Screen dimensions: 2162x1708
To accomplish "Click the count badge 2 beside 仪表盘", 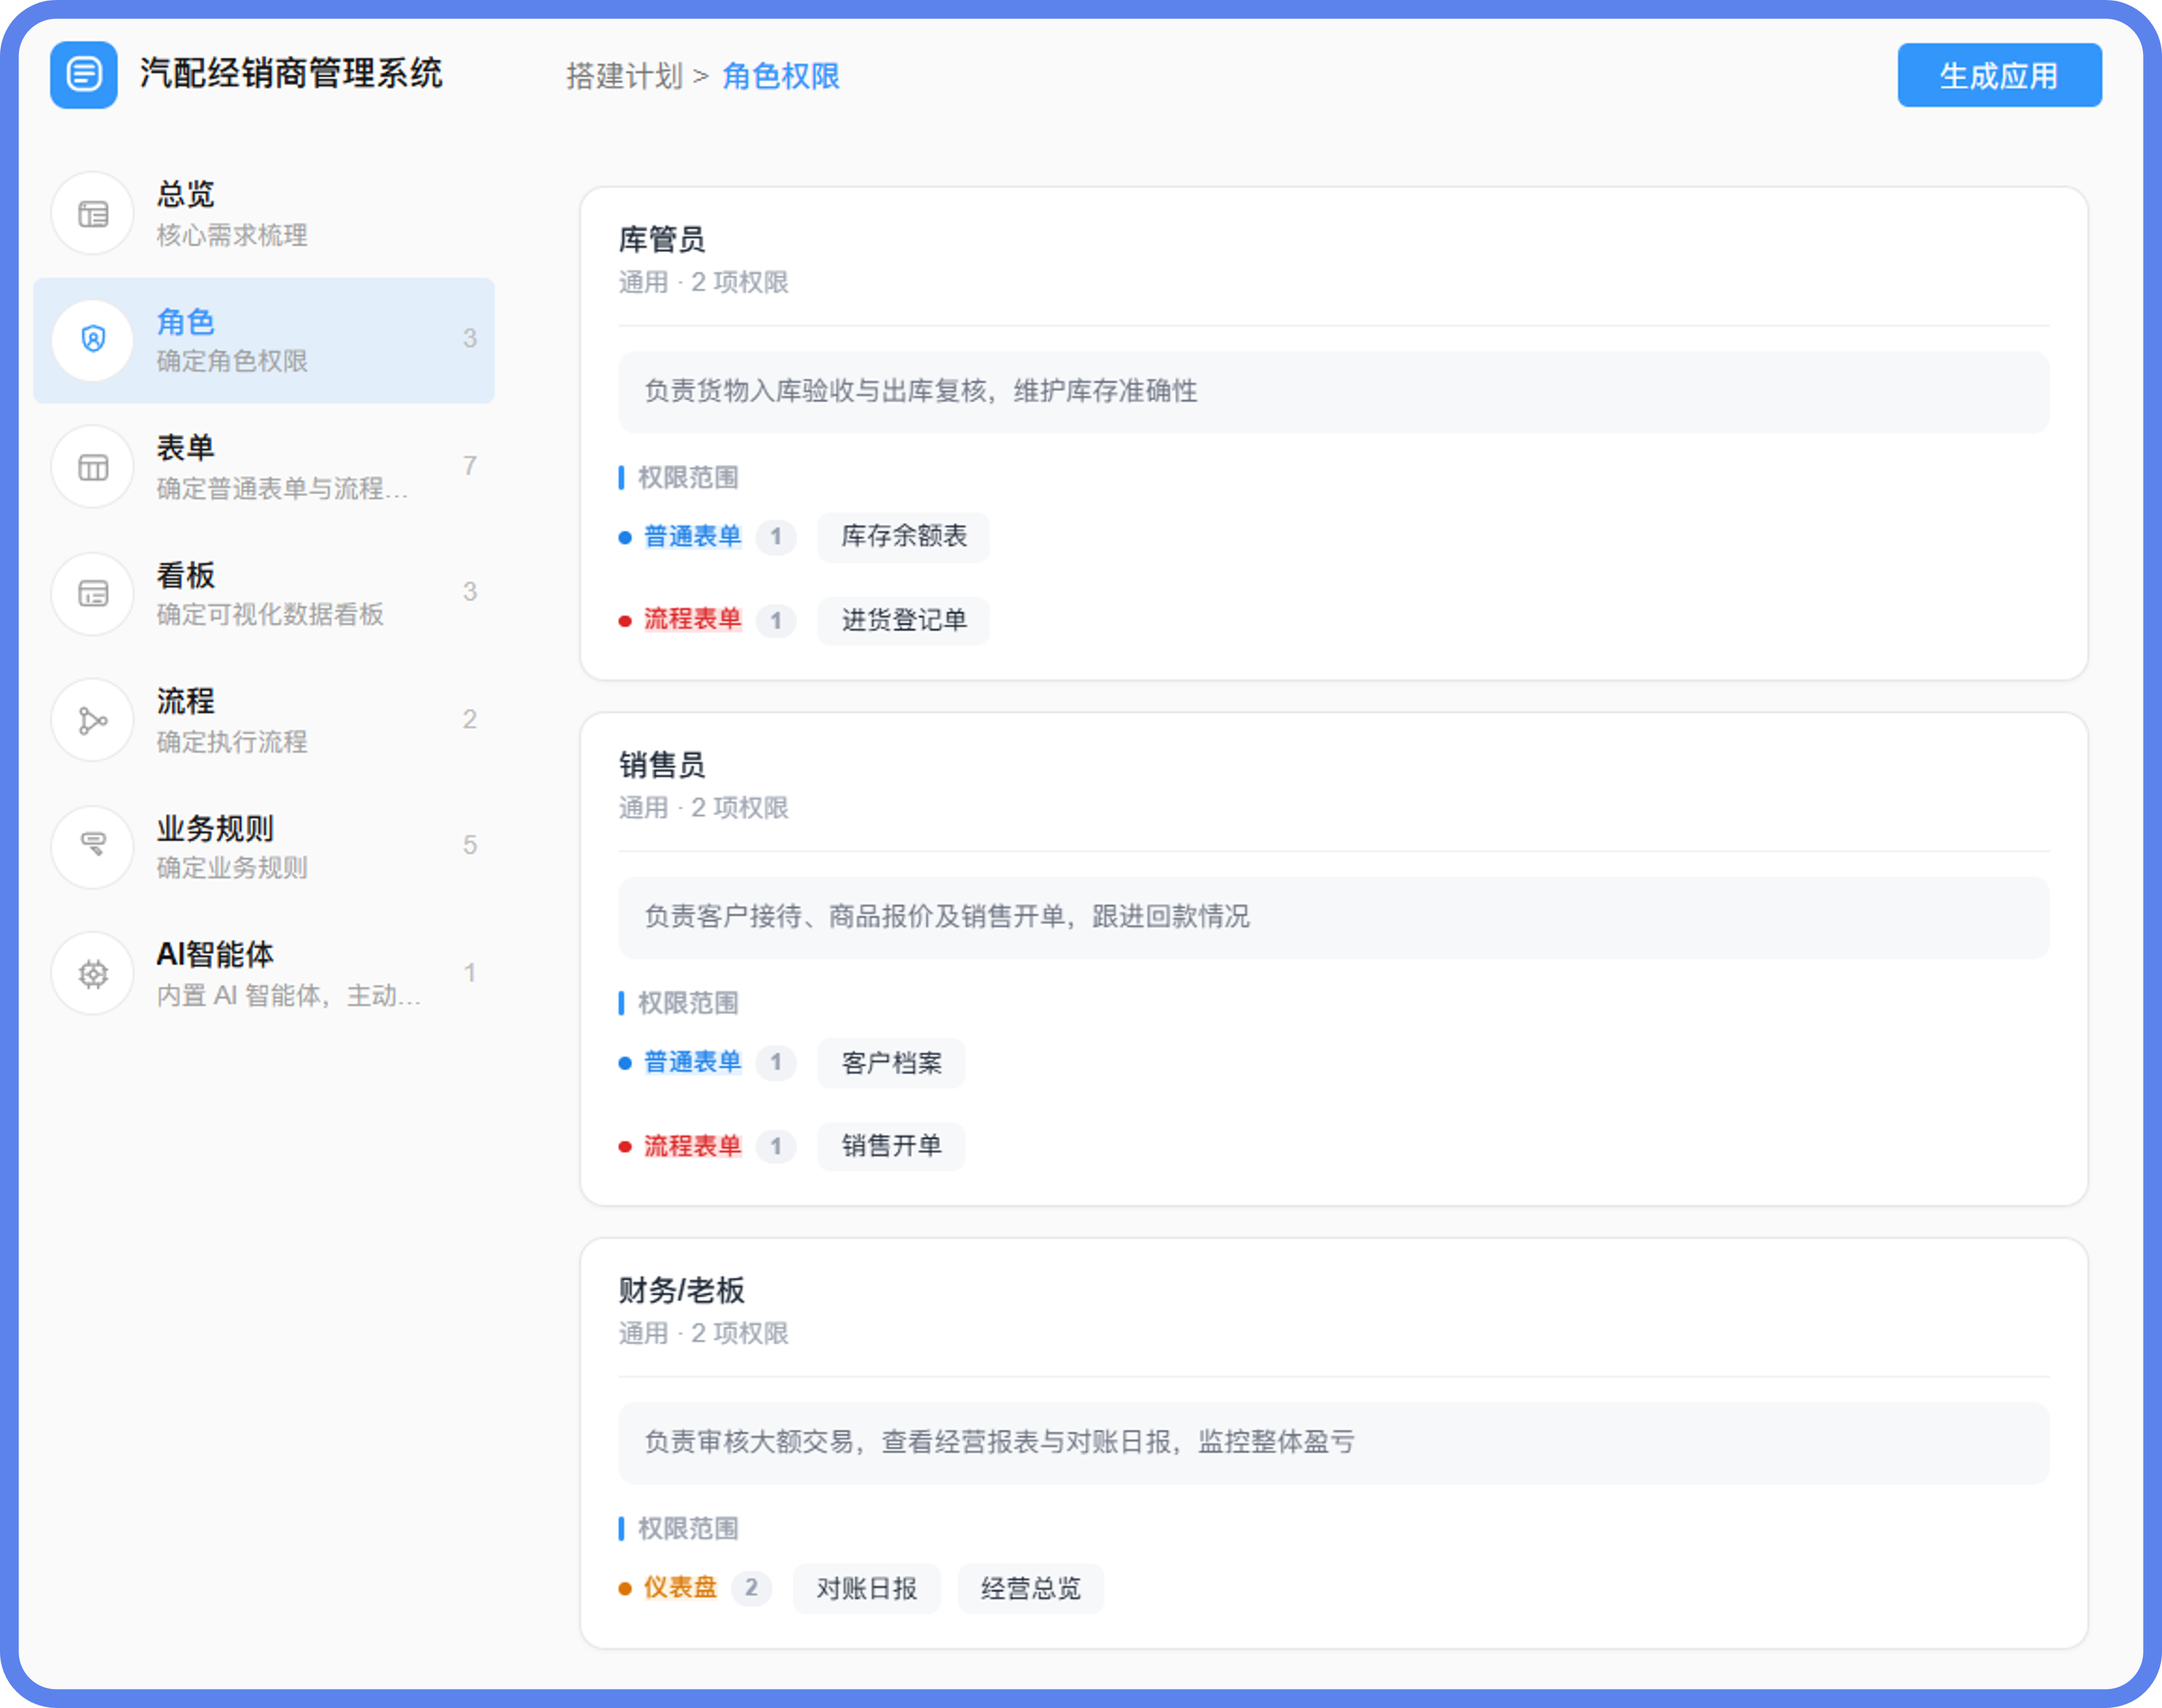I will coord(751,1588).
